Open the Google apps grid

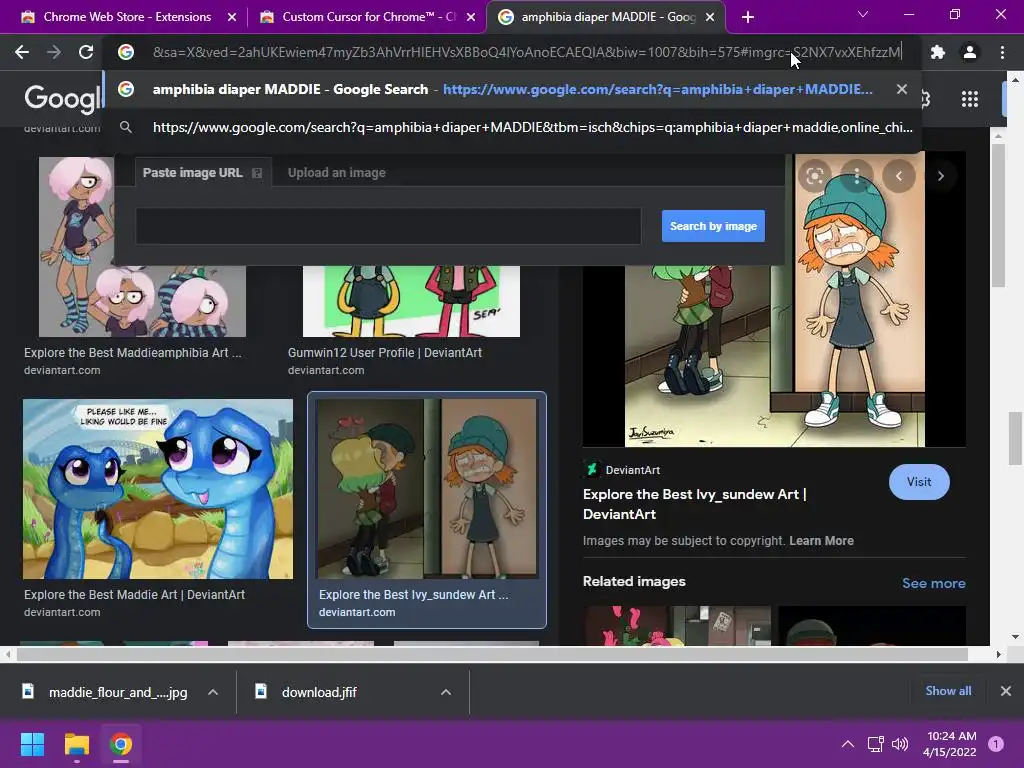970,99
